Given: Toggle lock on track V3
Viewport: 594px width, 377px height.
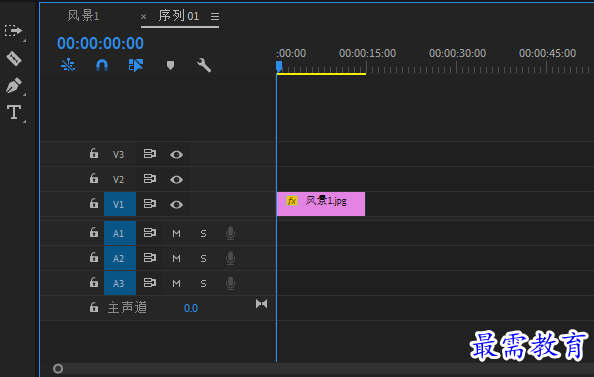Looking at the screenshot, I should [x=94, y=153].
